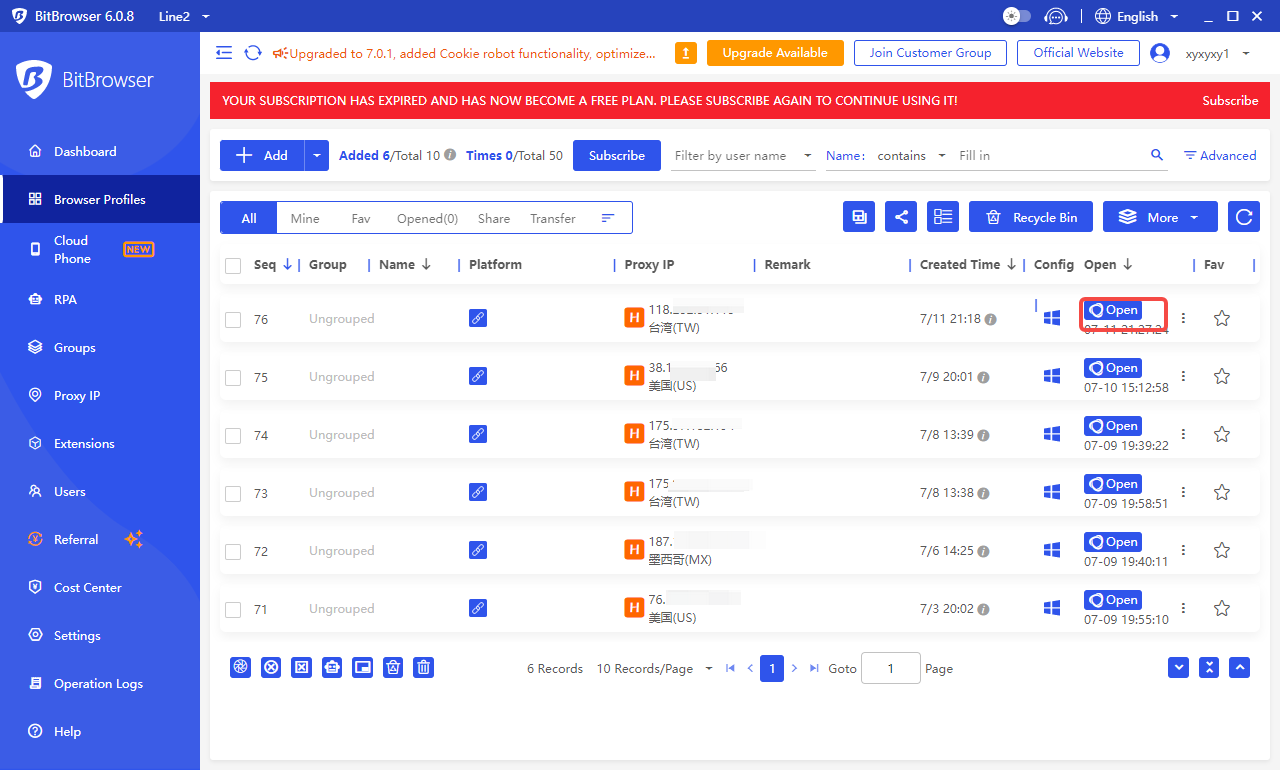Click the clear cache bin icon in bottom toolbar

(393, 667)
